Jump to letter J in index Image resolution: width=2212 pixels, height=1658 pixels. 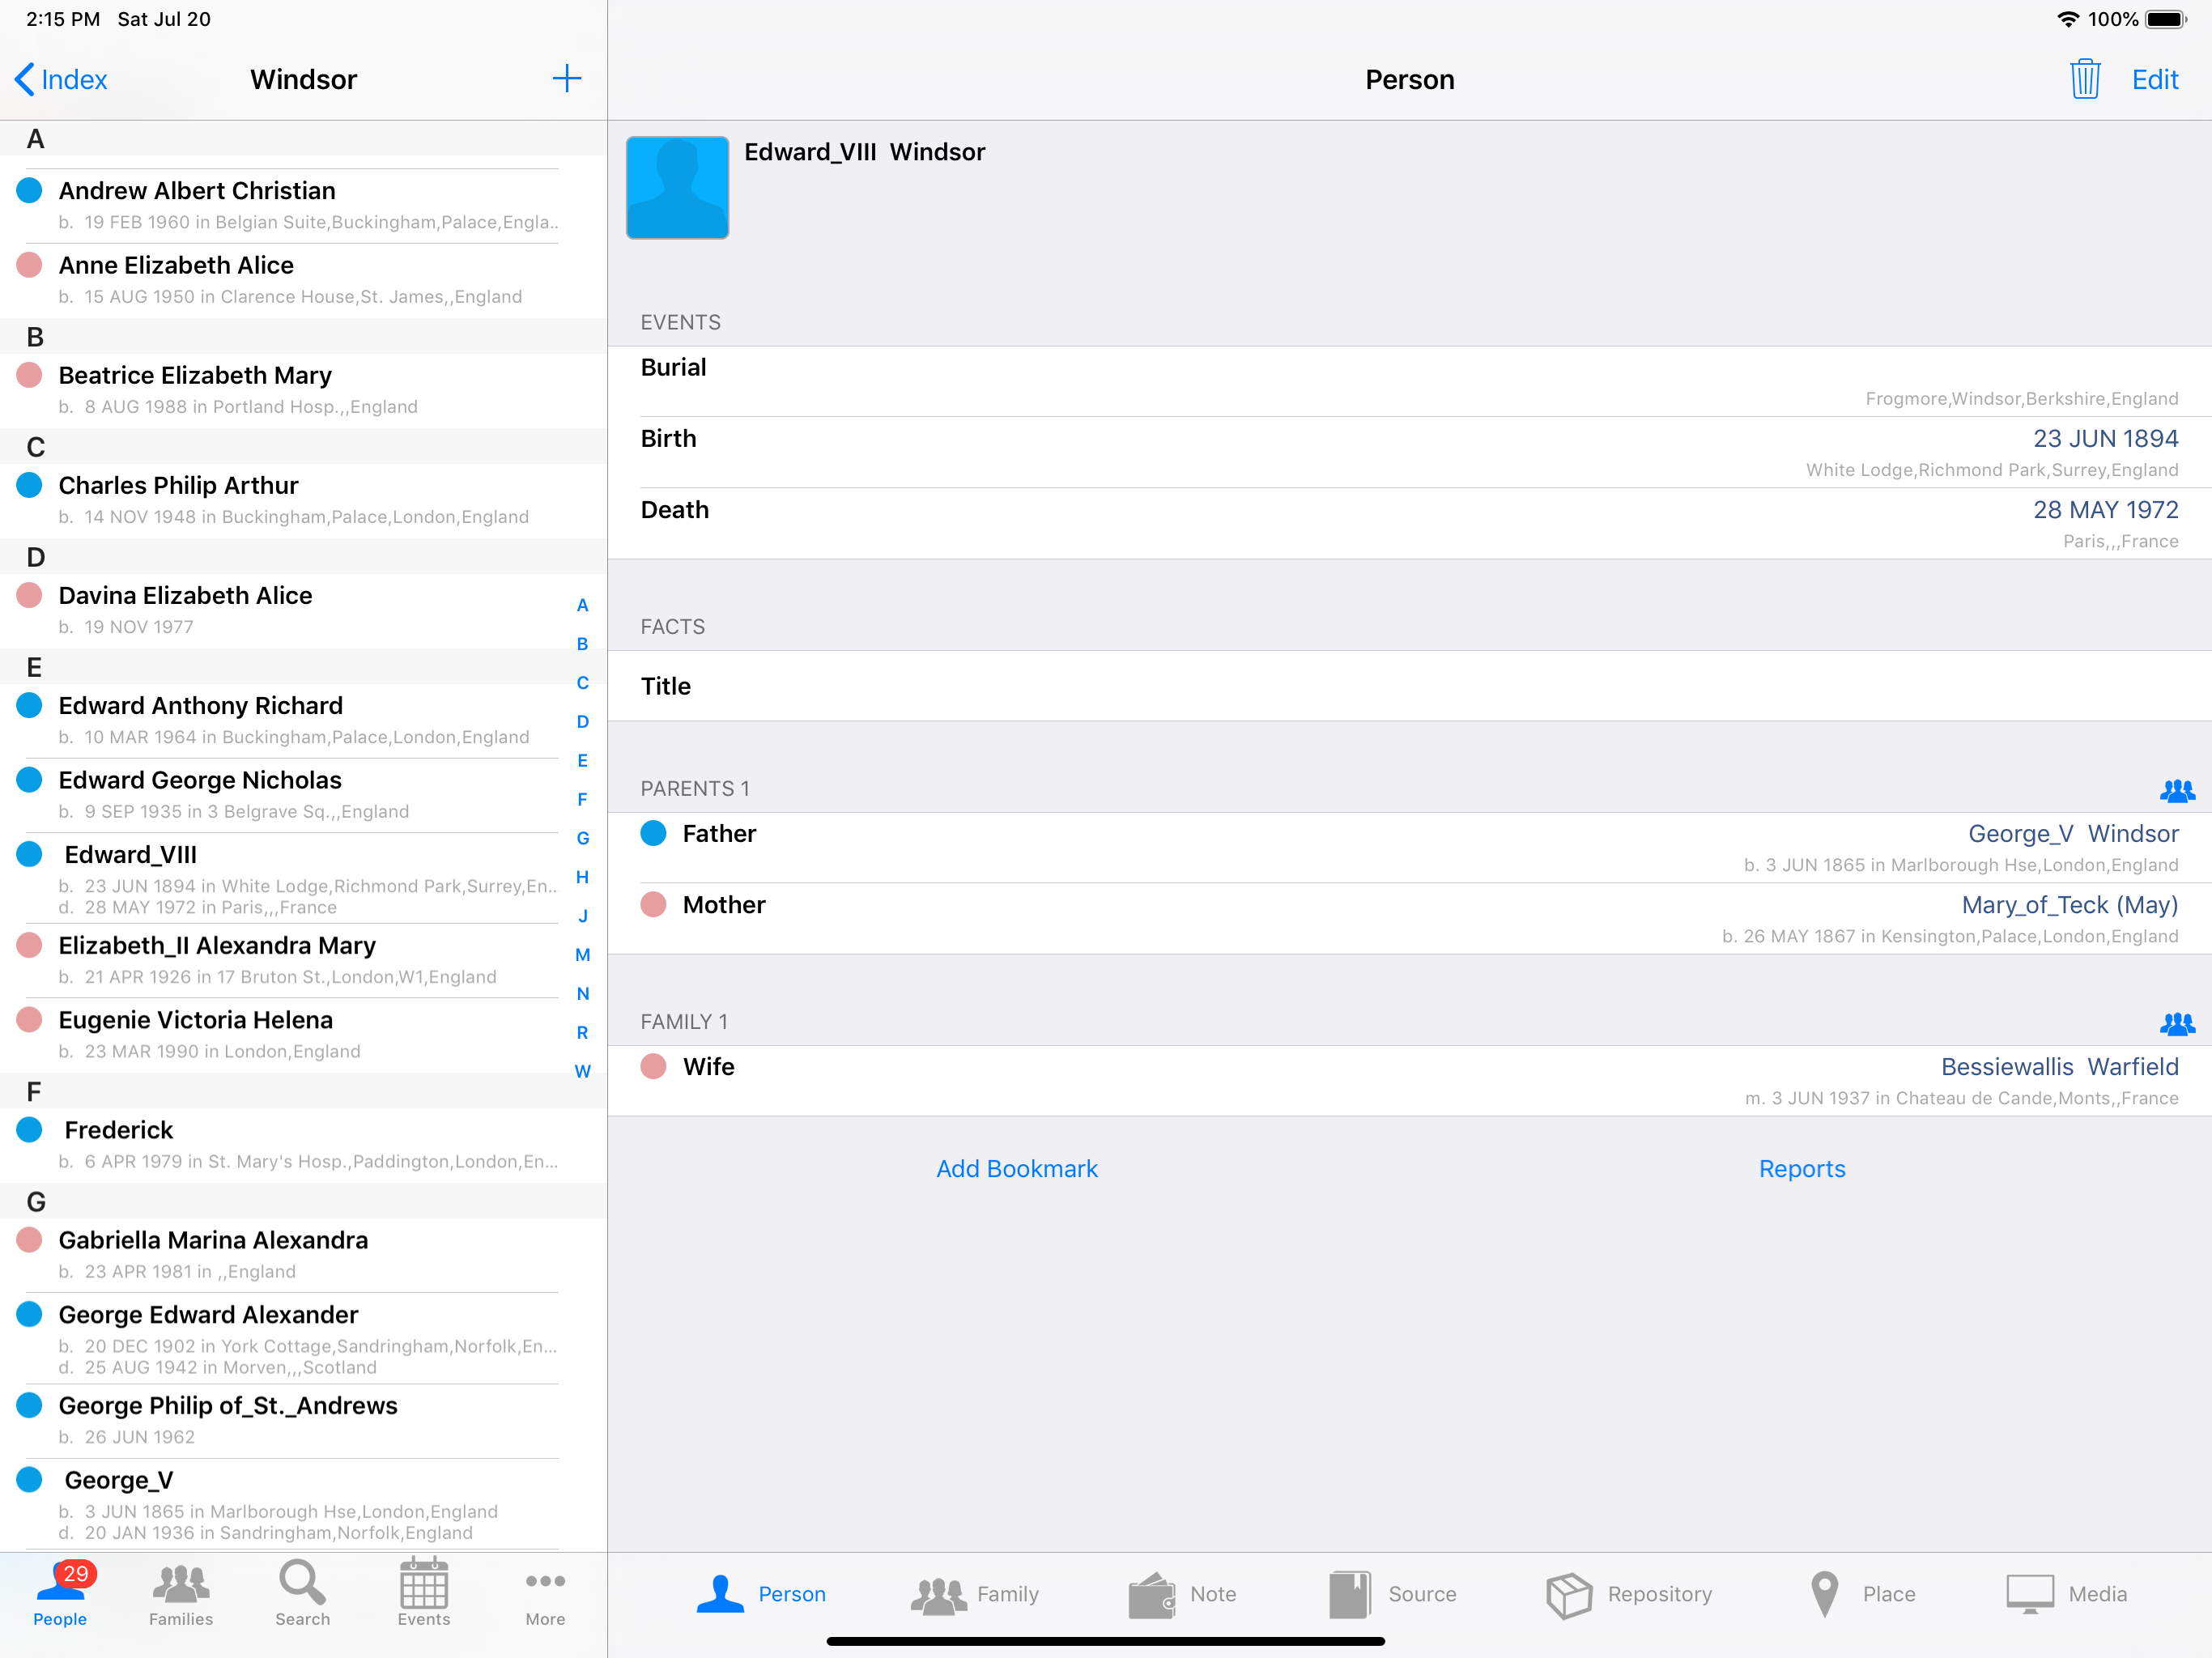point(582,916)
